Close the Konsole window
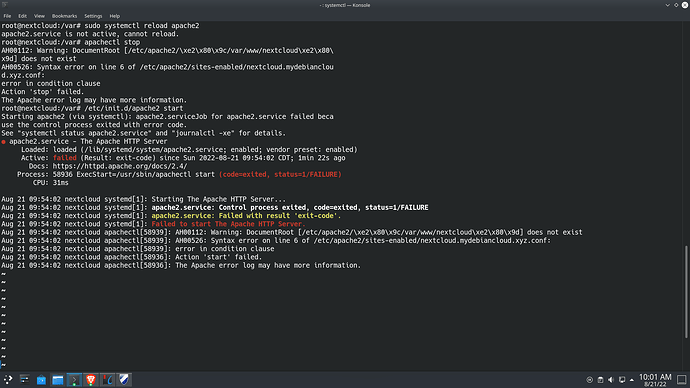 pyautogui.click(x=685, y=5)
